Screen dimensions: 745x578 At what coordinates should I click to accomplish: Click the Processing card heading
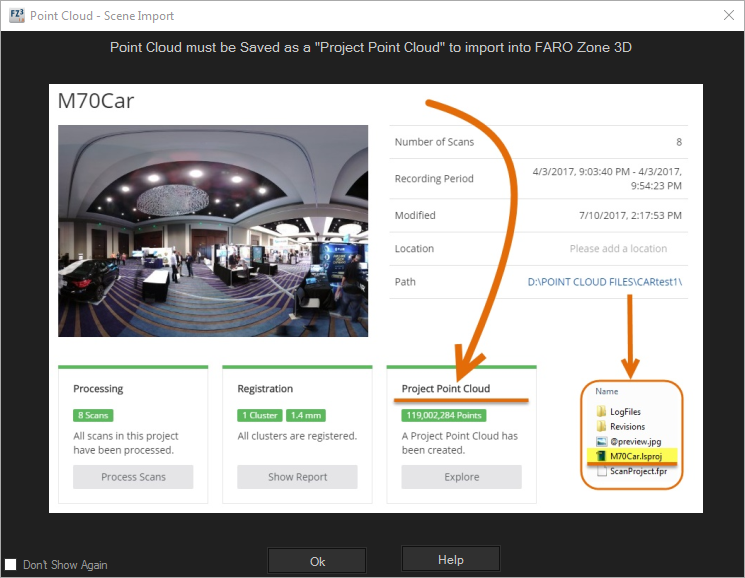click(x=98, y=389)
